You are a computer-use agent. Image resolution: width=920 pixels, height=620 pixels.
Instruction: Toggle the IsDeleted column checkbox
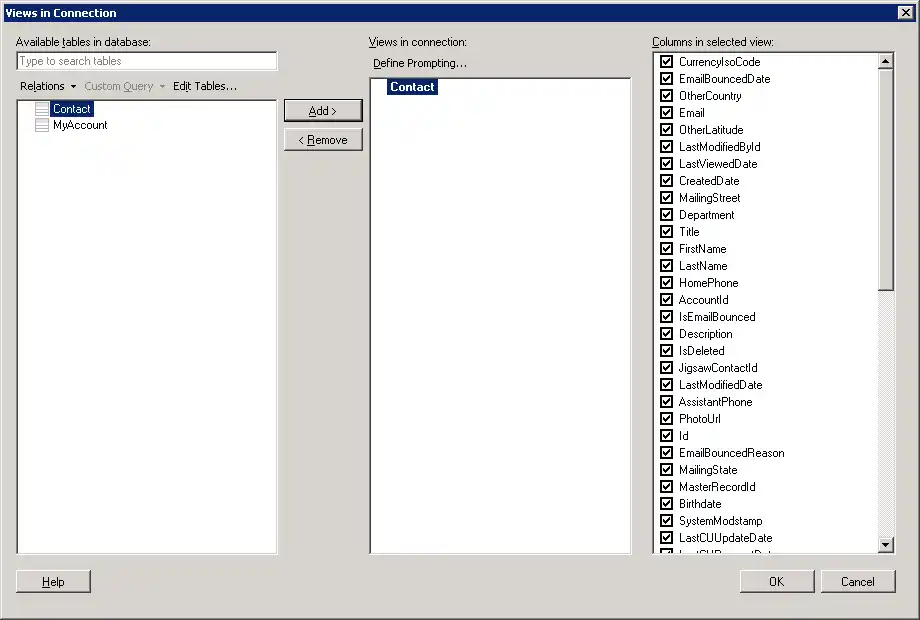666,350
